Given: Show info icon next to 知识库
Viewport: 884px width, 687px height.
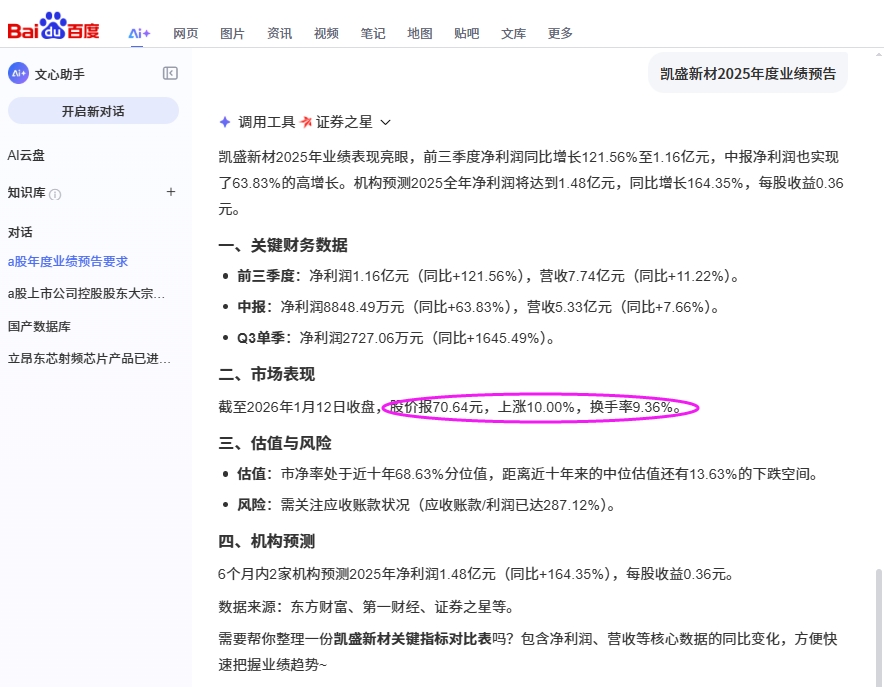Looking at the screenshot, I should click(x=55, y=194).
